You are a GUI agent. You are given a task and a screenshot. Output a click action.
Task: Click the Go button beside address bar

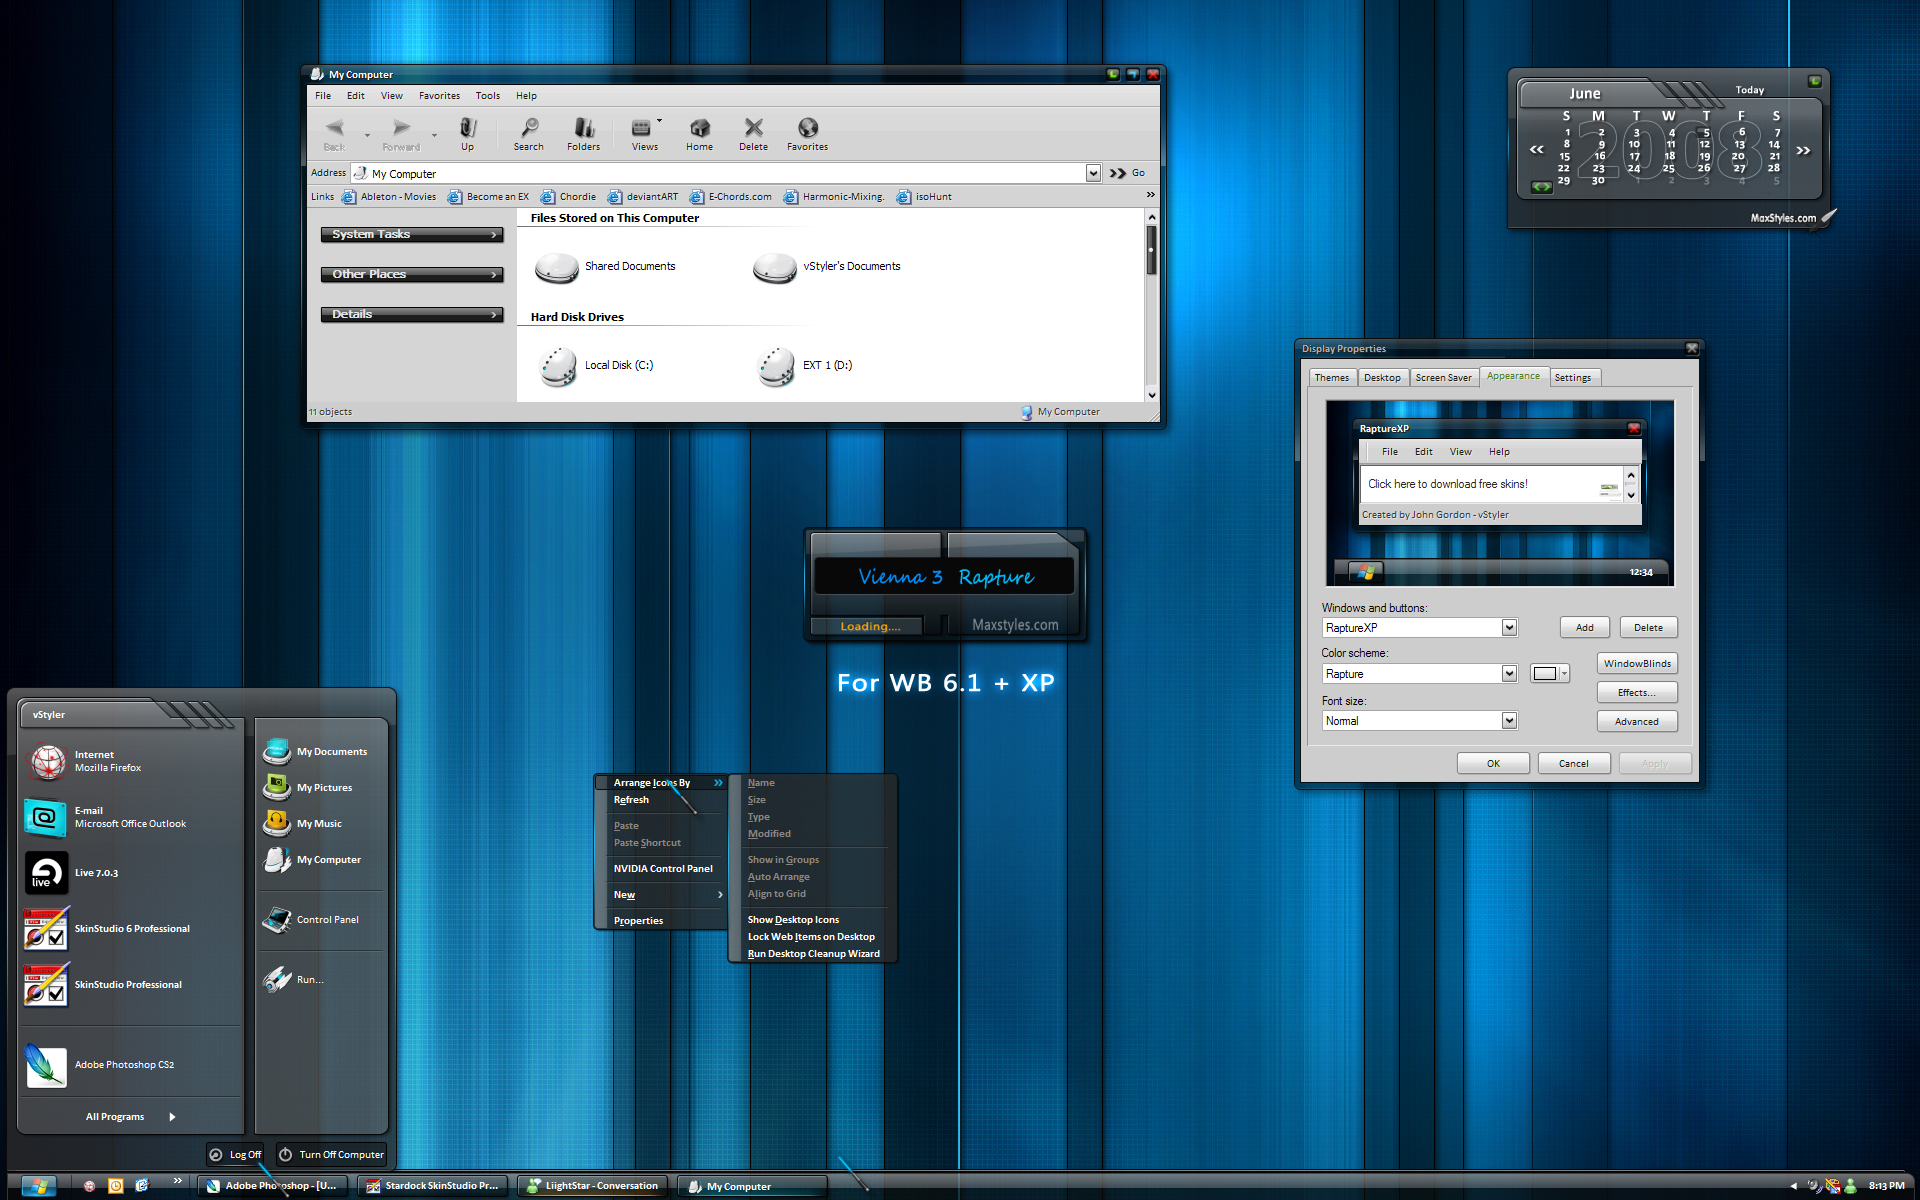pyautogui.click(x=1127, y=173)
